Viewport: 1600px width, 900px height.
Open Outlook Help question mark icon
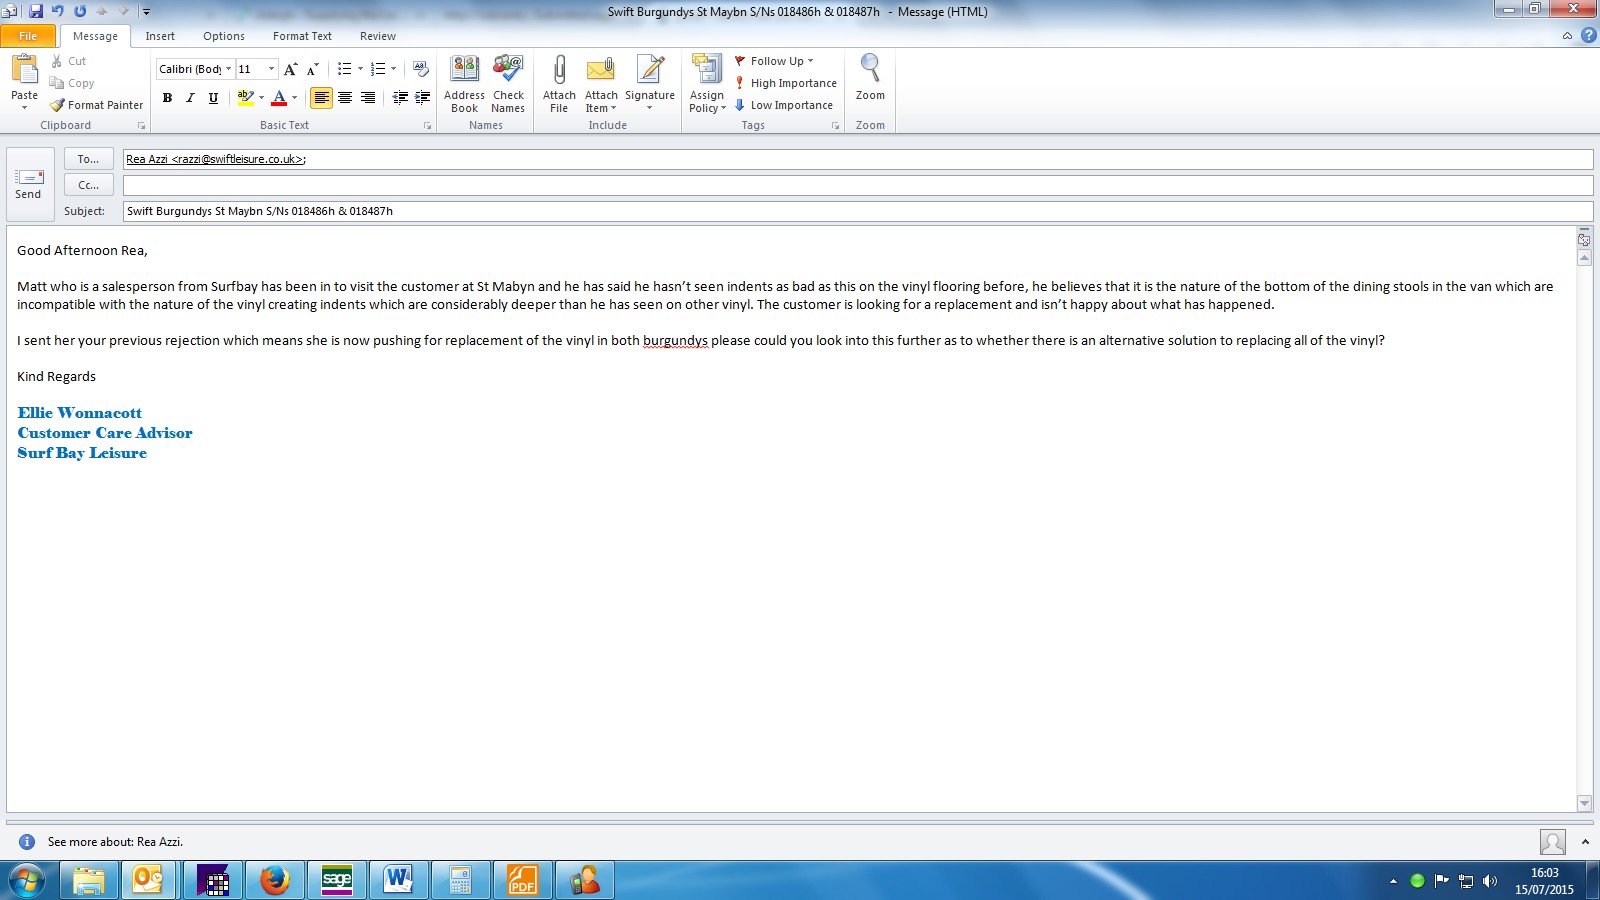pyautogui.click(x=1588, y=36)
